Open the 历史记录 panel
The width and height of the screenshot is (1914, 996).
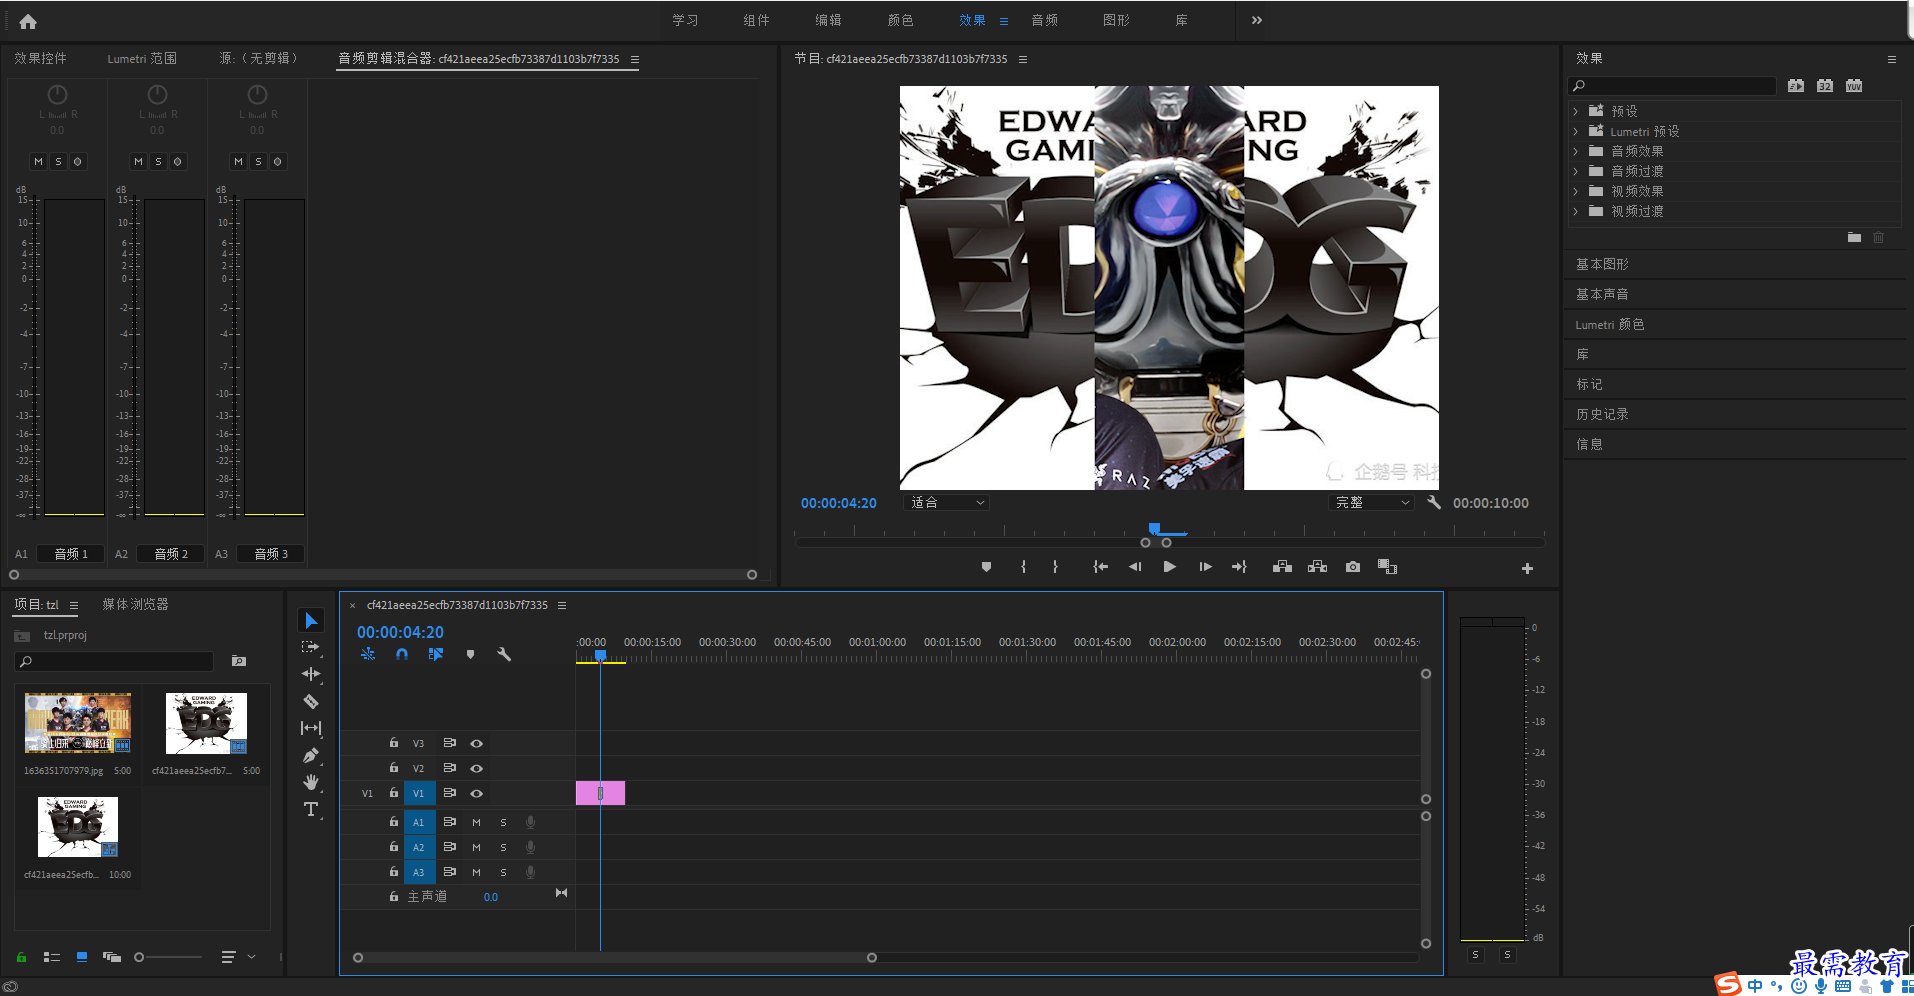[1602, 414]
